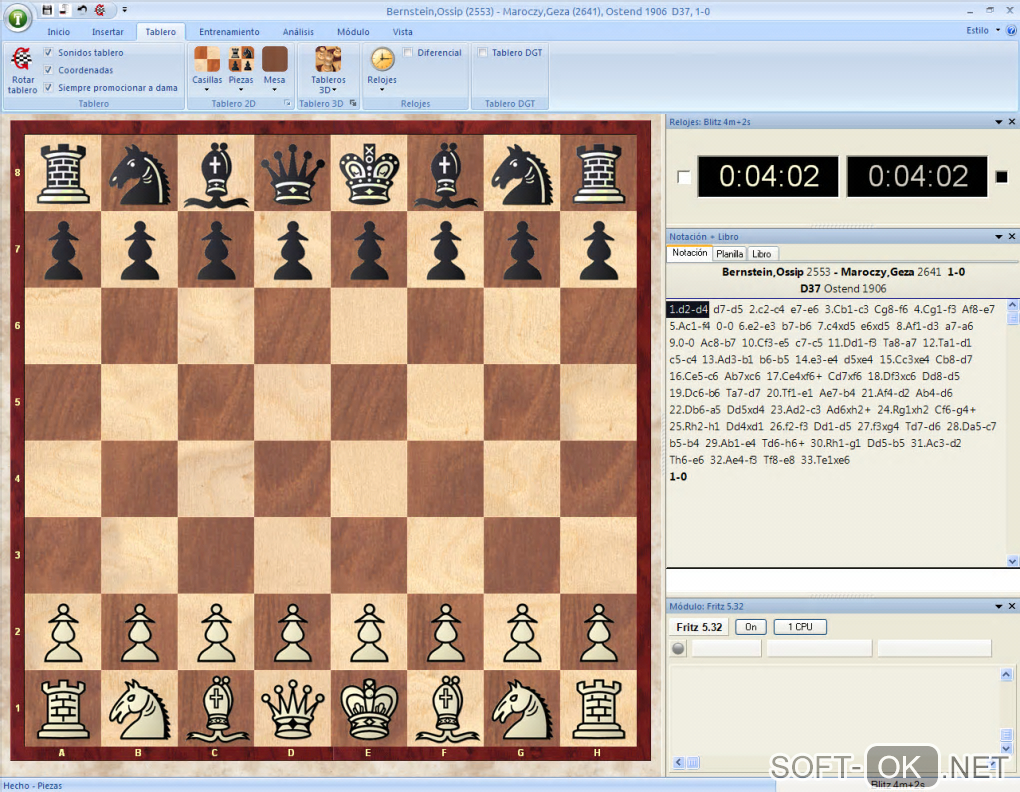Open the Entrenamiento ribbon tab
Screen dimensions: 1020x792
(229, 32)
